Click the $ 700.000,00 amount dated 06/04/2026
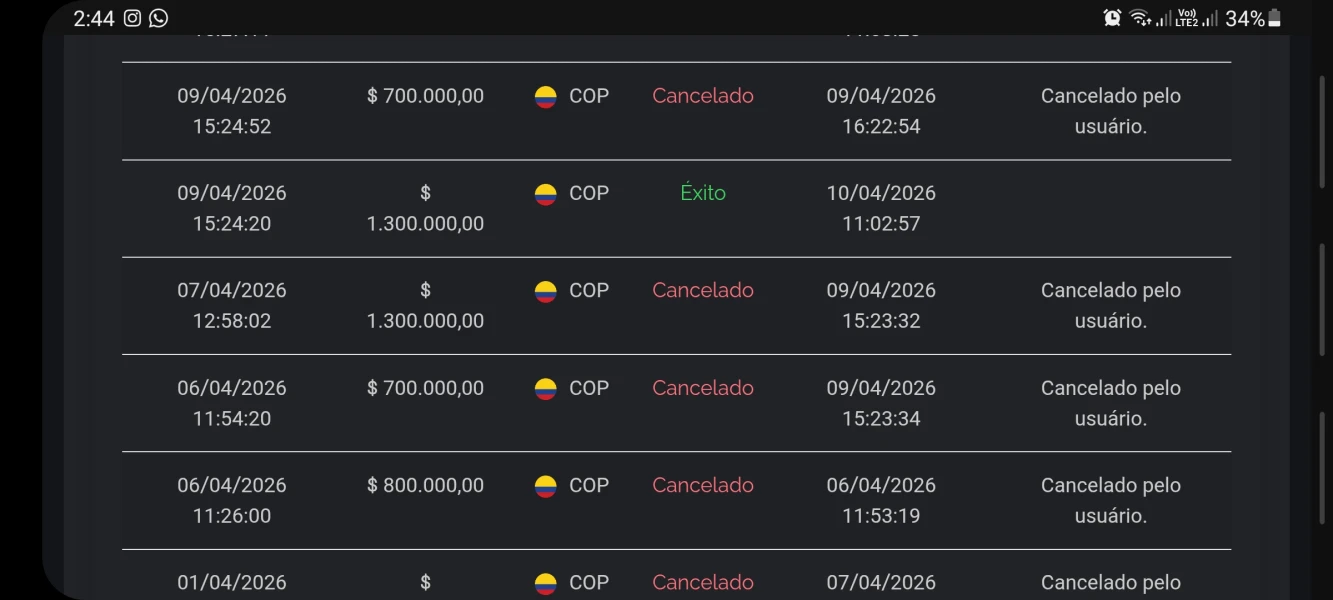This screenshot has width=1333, height=600. (425, 388)
